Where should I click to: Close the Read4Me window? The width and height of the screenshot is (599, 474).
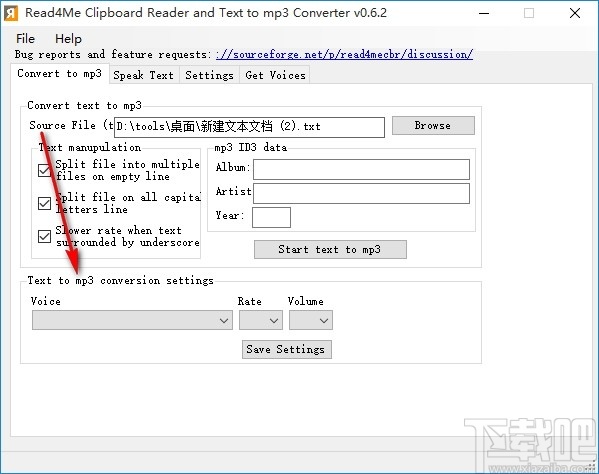coord(575,13)
